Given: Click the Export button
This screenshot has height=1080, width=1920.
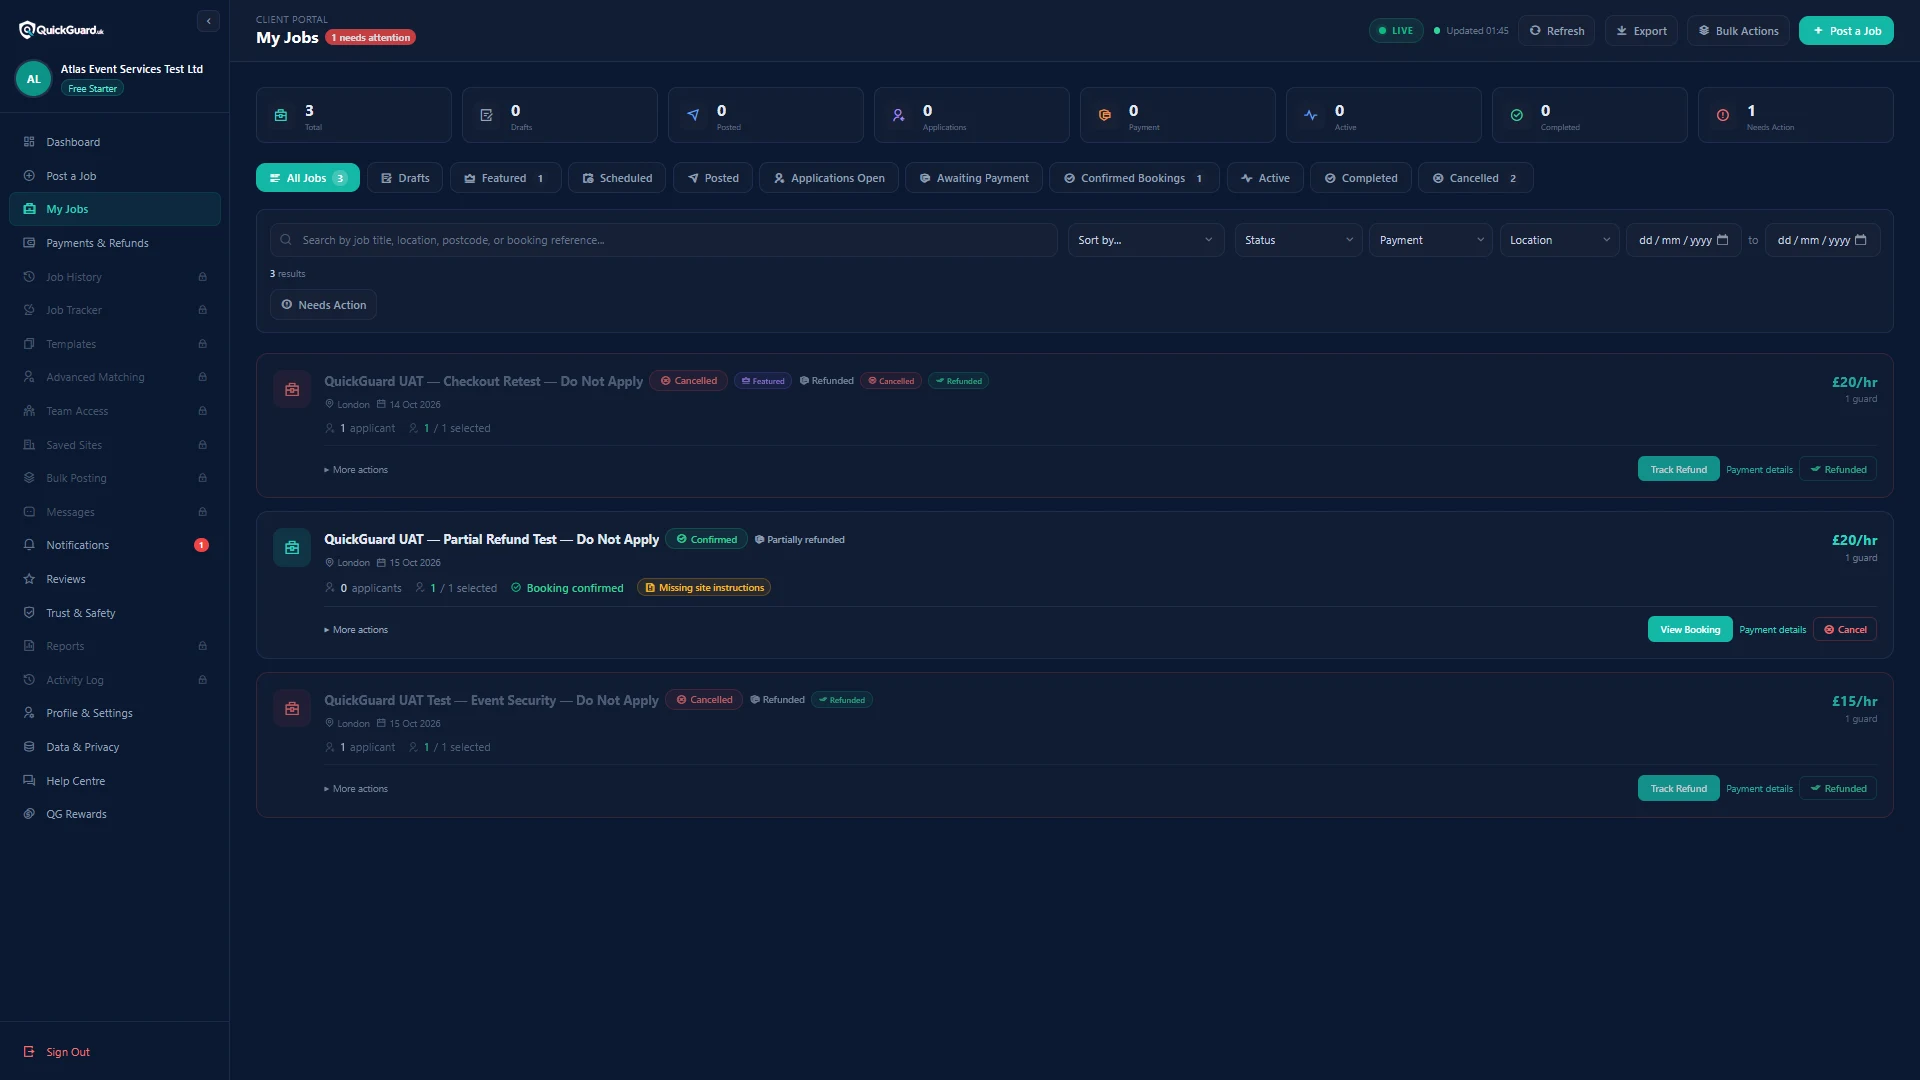Looking at the screenshot, I should click(x=1641, y=31).
